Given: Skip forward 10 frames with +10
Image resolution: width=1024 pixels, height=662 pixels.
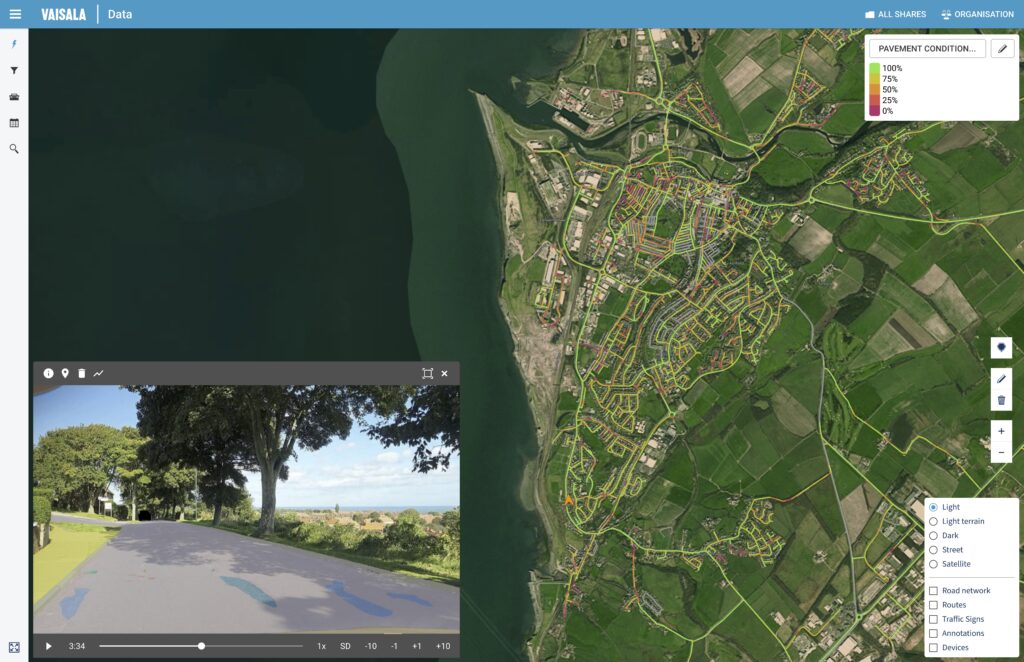Looking at the screenshot, I should coord(443,646).
